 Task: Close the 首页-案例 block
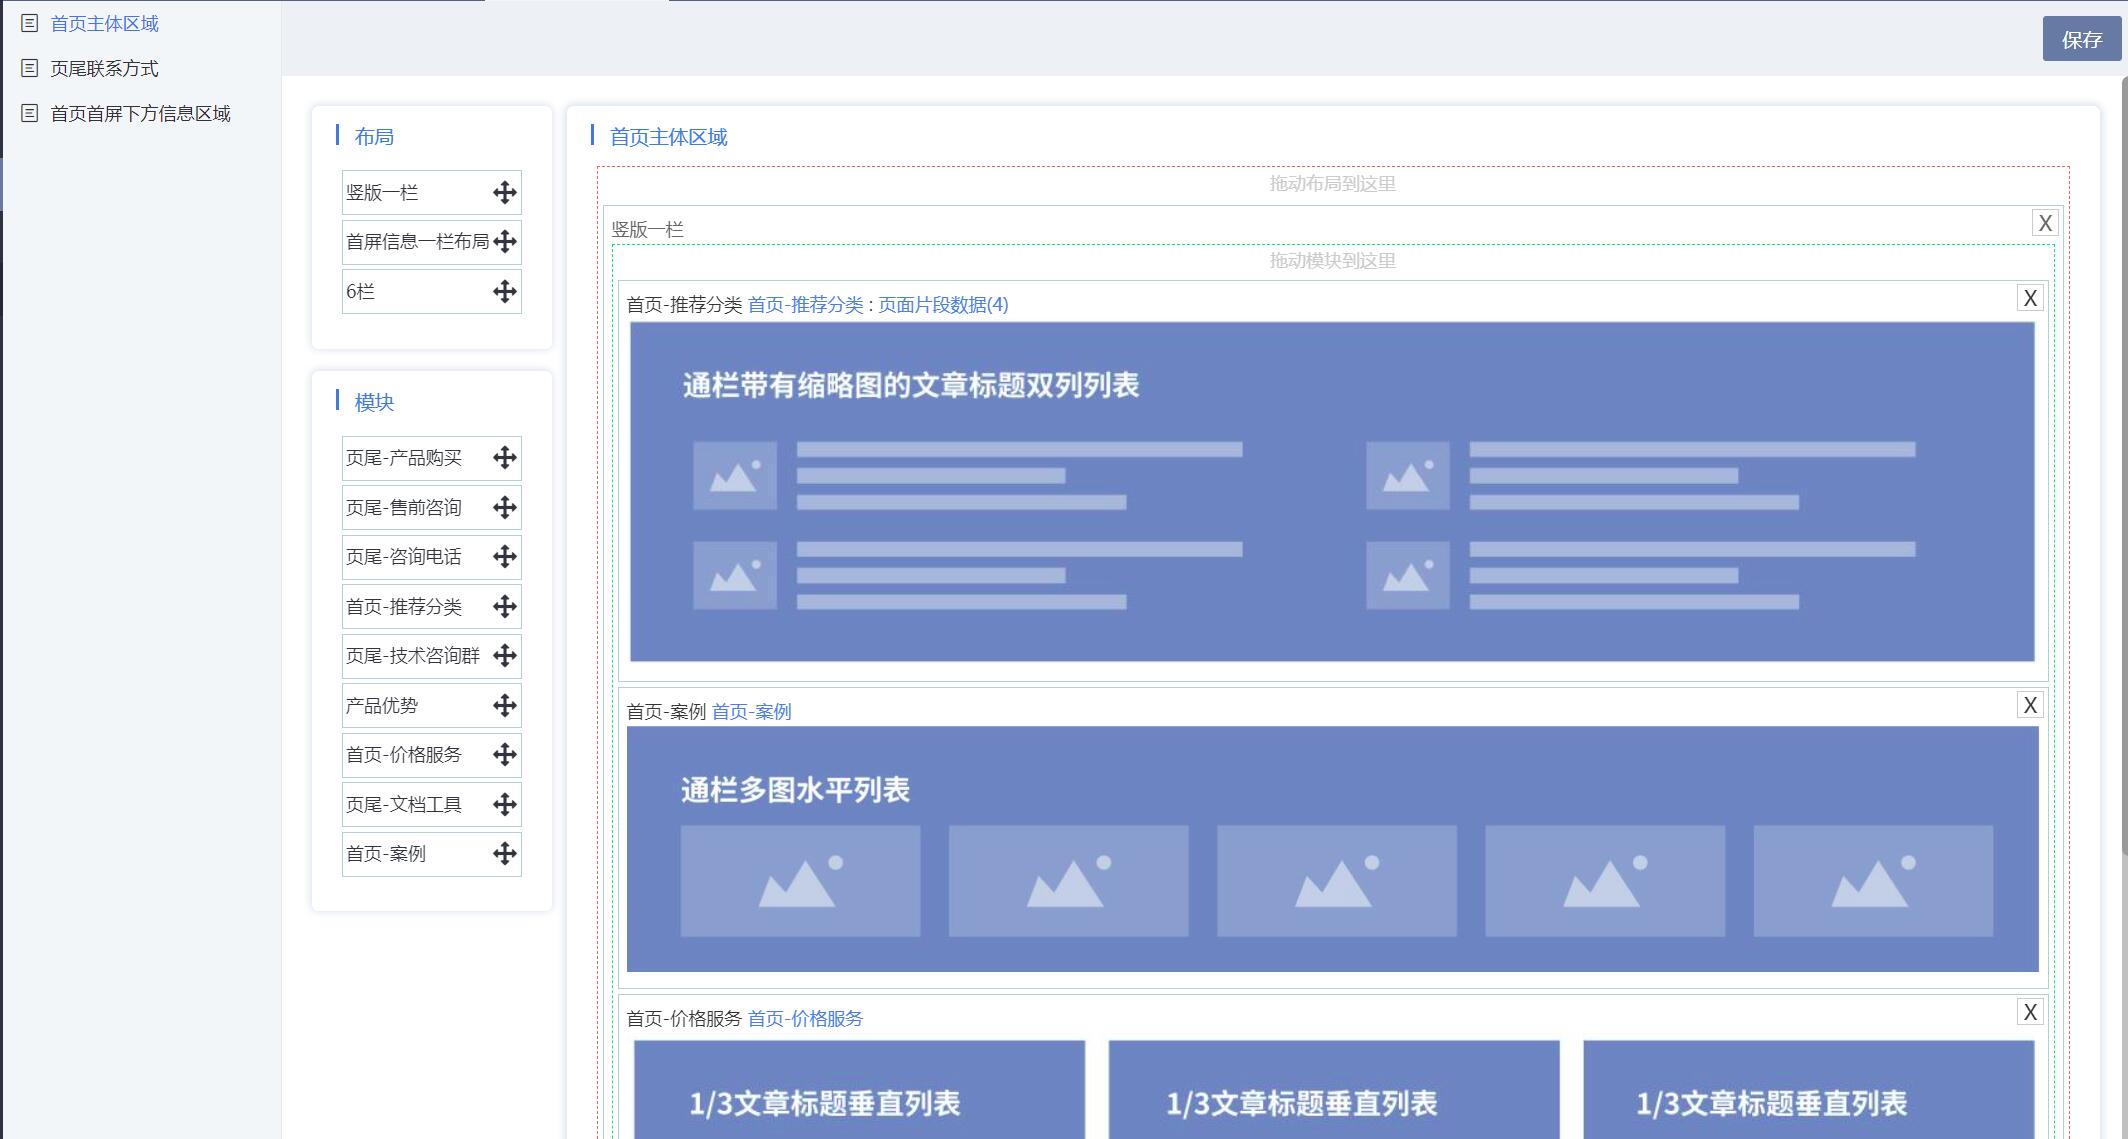(2030, 705)
